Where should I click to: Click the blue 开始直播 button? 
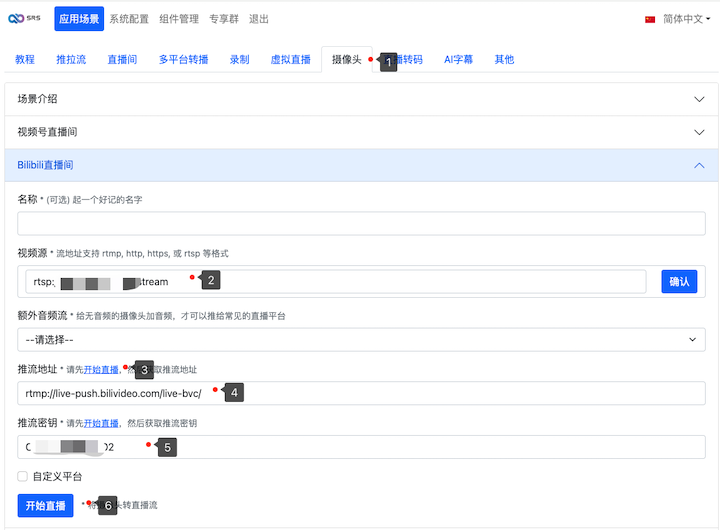(45, 505)
